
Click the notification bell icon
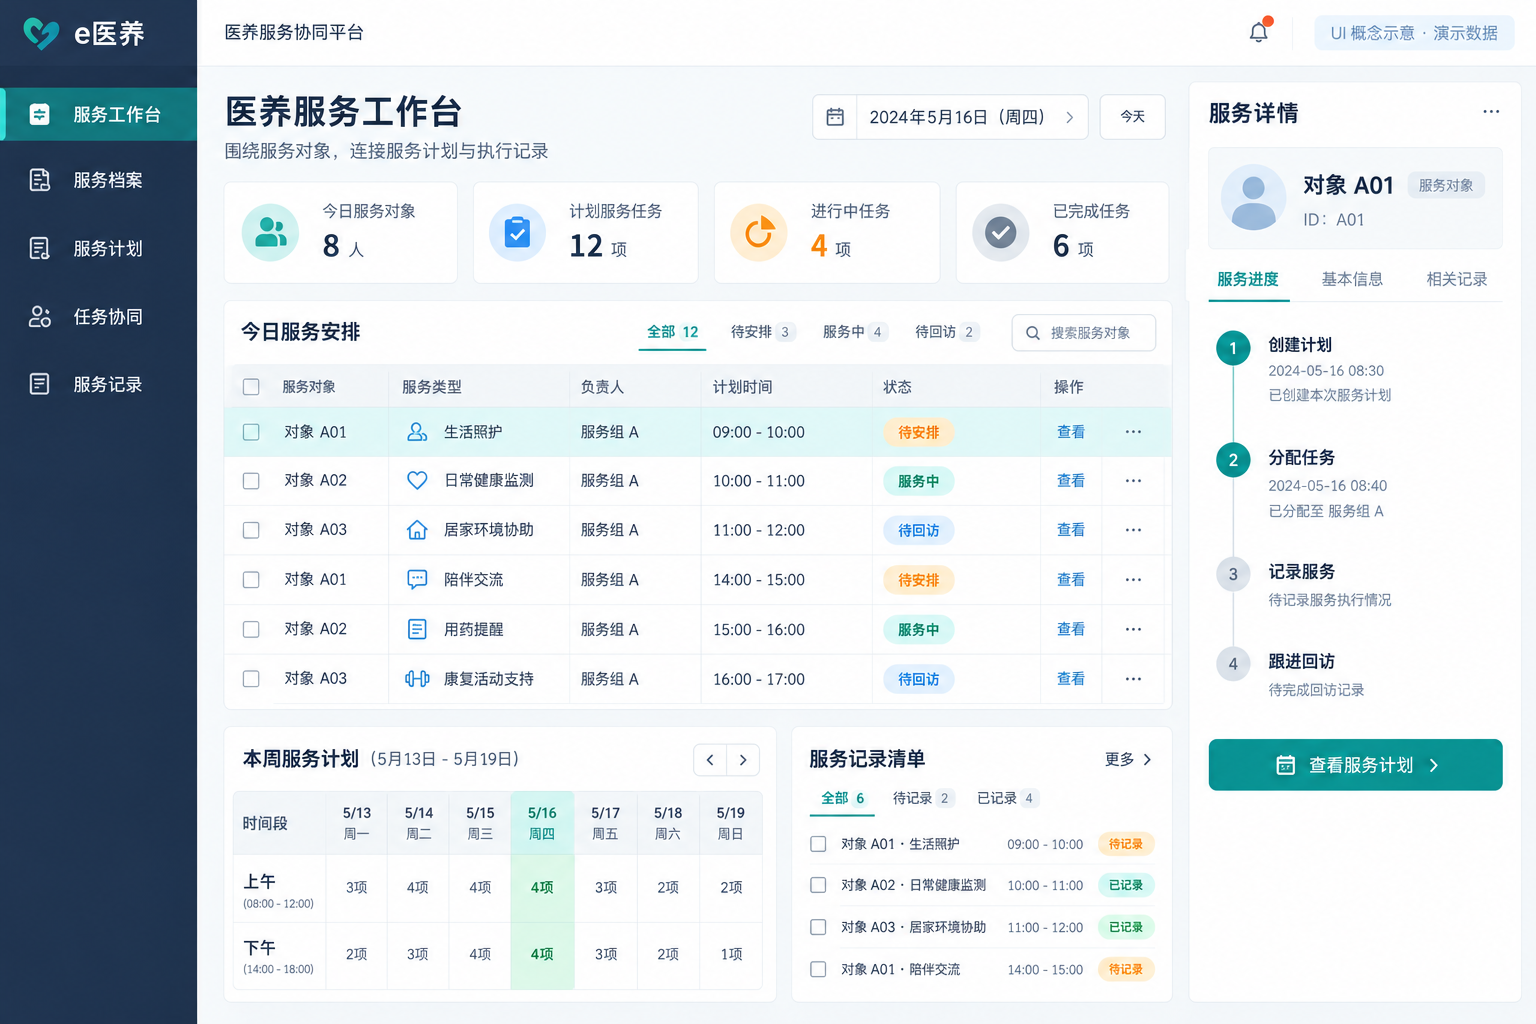pyautogui.click(x=1259, y=32)
